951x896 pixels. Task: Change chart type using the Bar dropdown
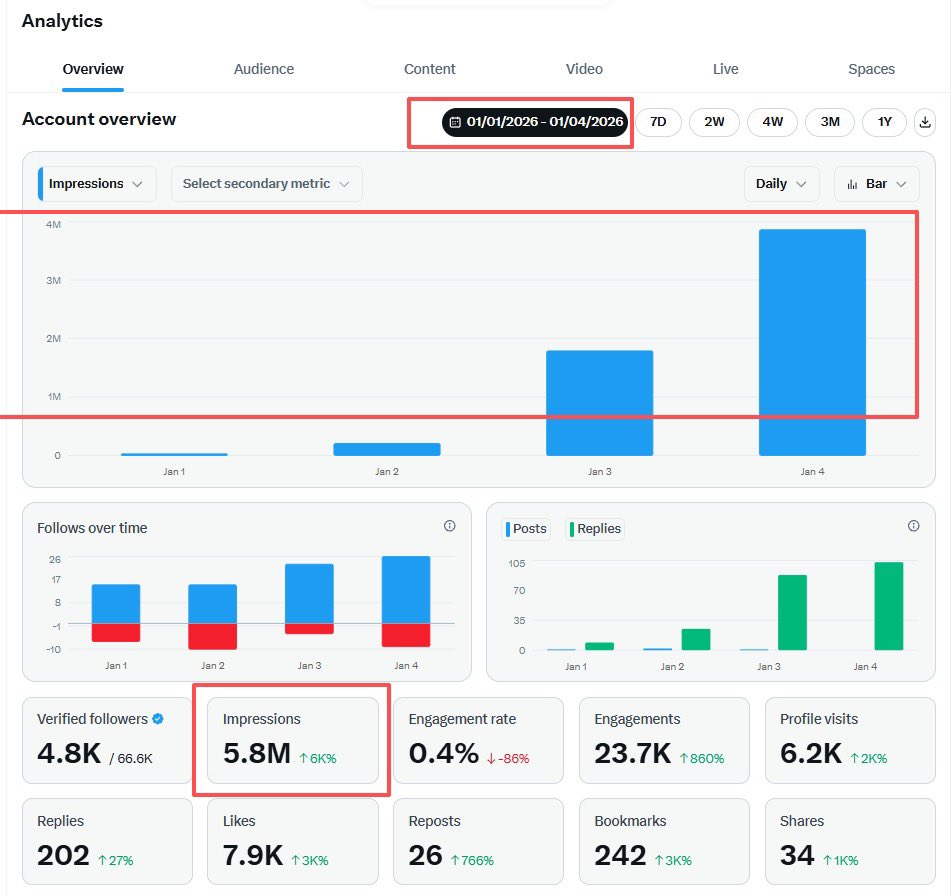(876, 184)
